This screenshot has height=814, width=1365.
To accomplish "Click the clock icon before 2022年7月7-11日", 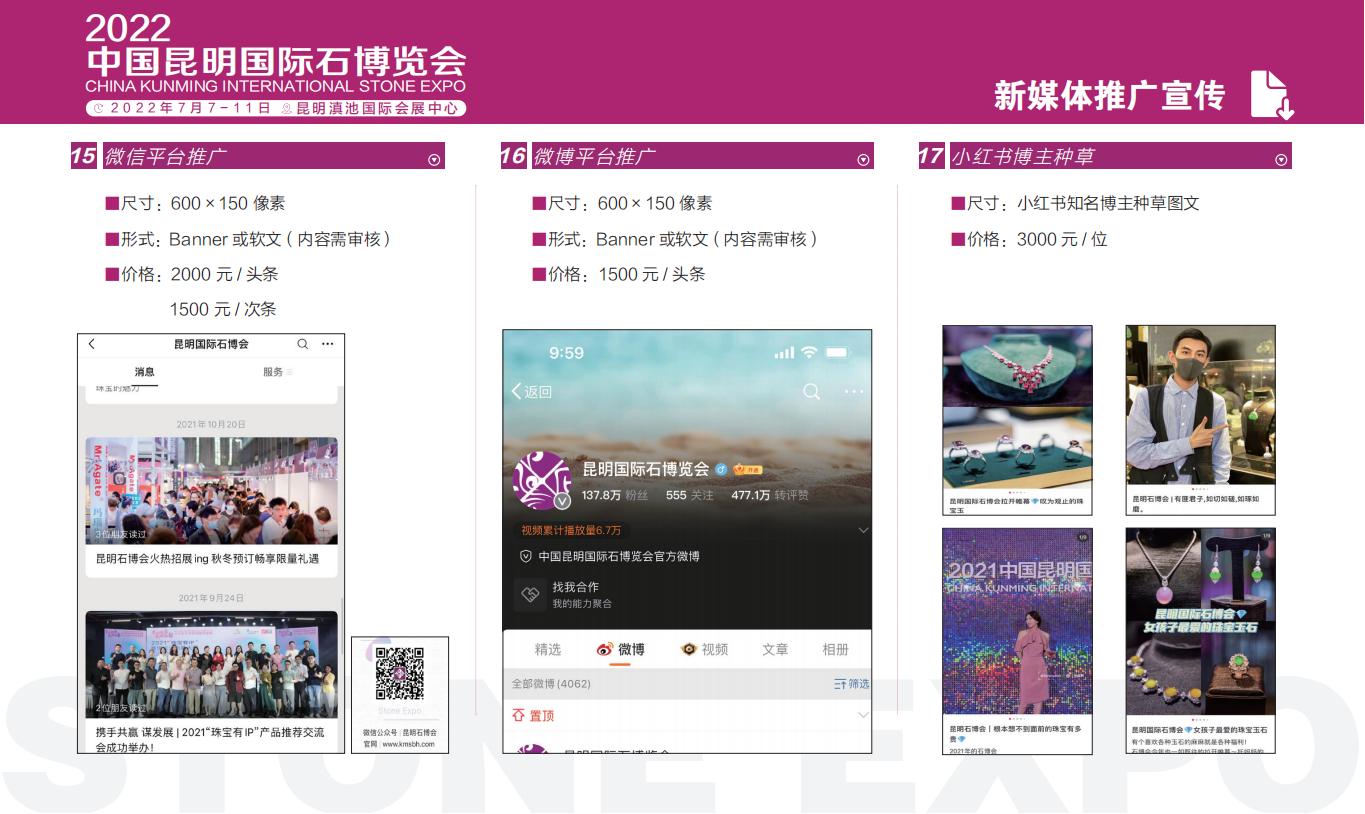I will [98, 108].
